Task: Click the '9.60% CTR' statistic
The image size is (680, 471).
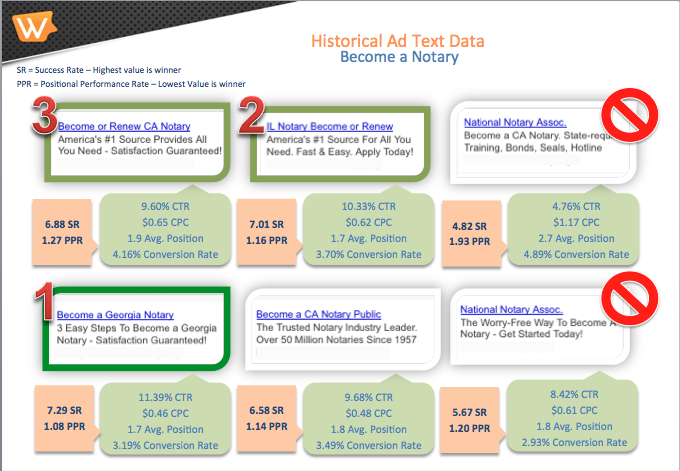Action: point(165,206)
